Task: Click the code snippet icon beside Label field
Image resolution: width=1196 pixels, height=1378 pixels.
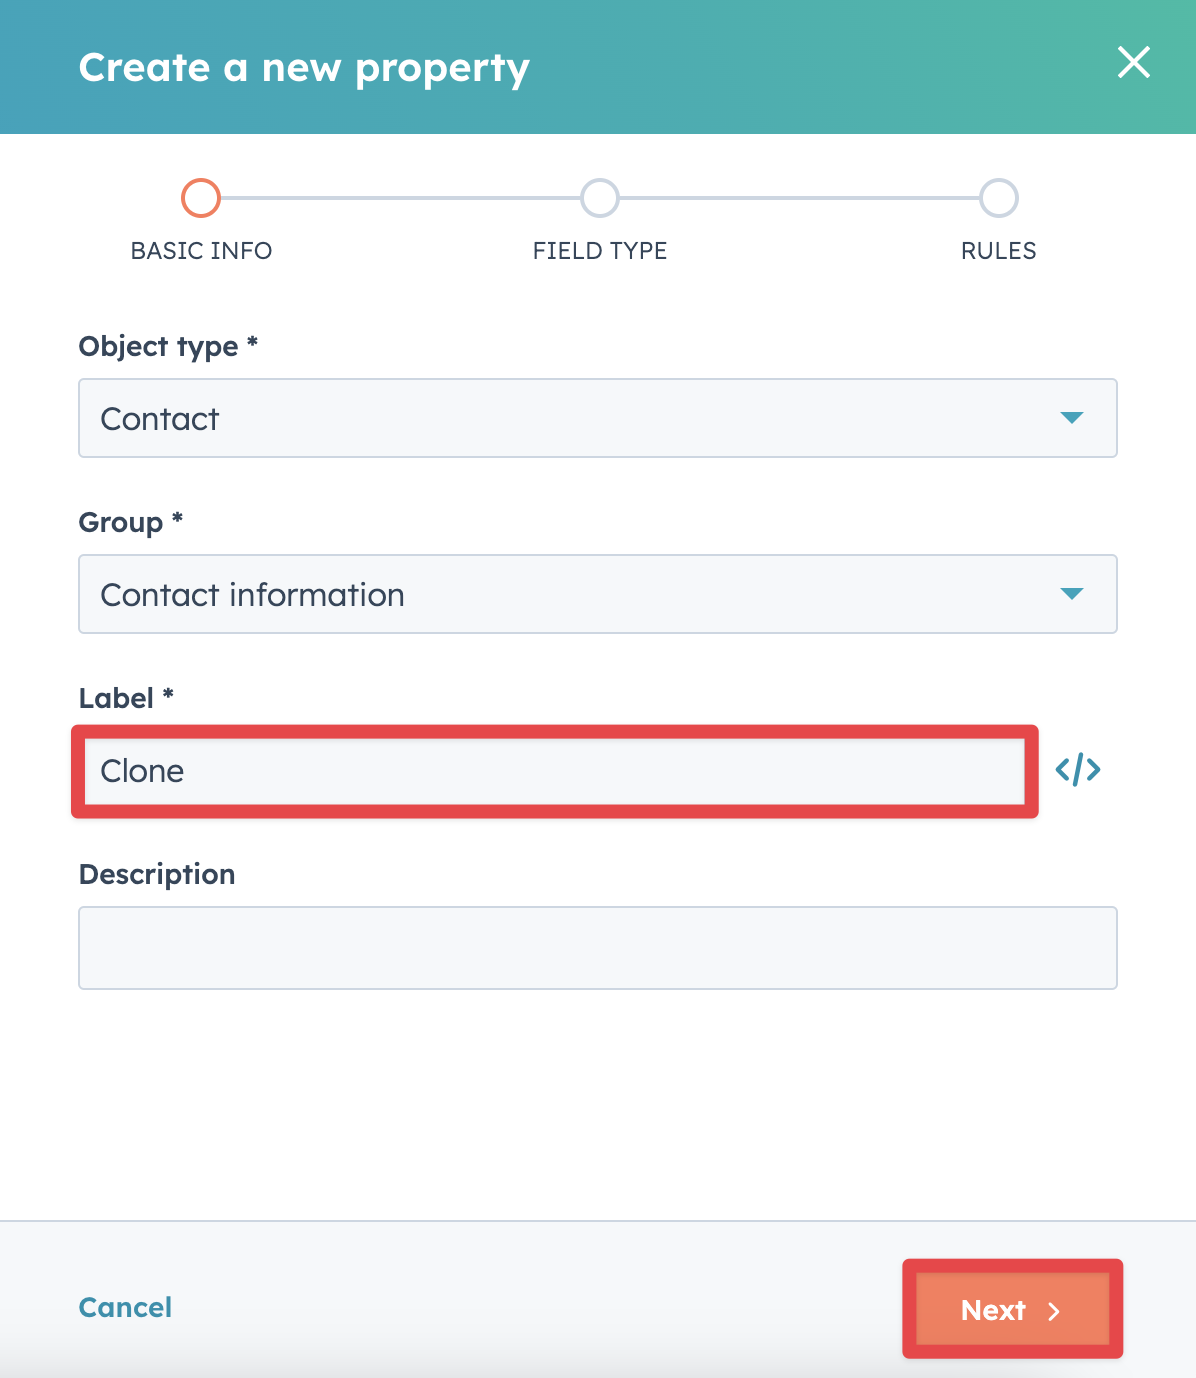Action: tap(1078, 770)
